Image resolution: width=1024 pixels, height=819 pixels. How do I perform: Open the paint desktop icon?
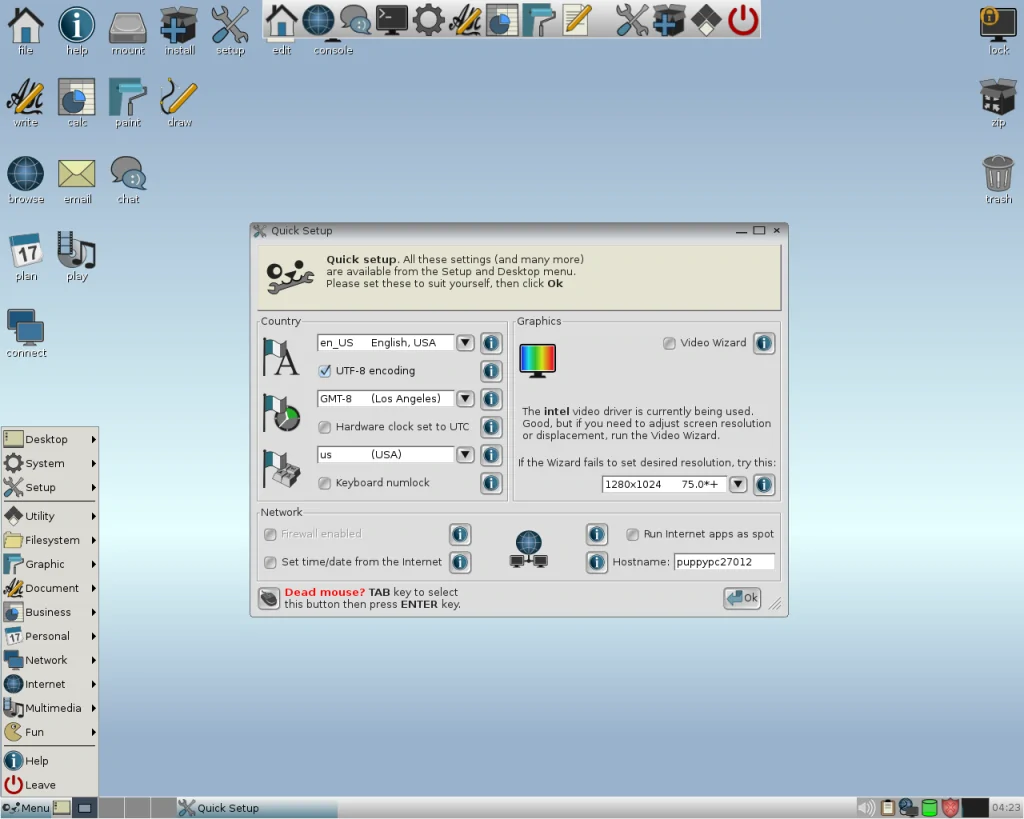tap(128, 99)
